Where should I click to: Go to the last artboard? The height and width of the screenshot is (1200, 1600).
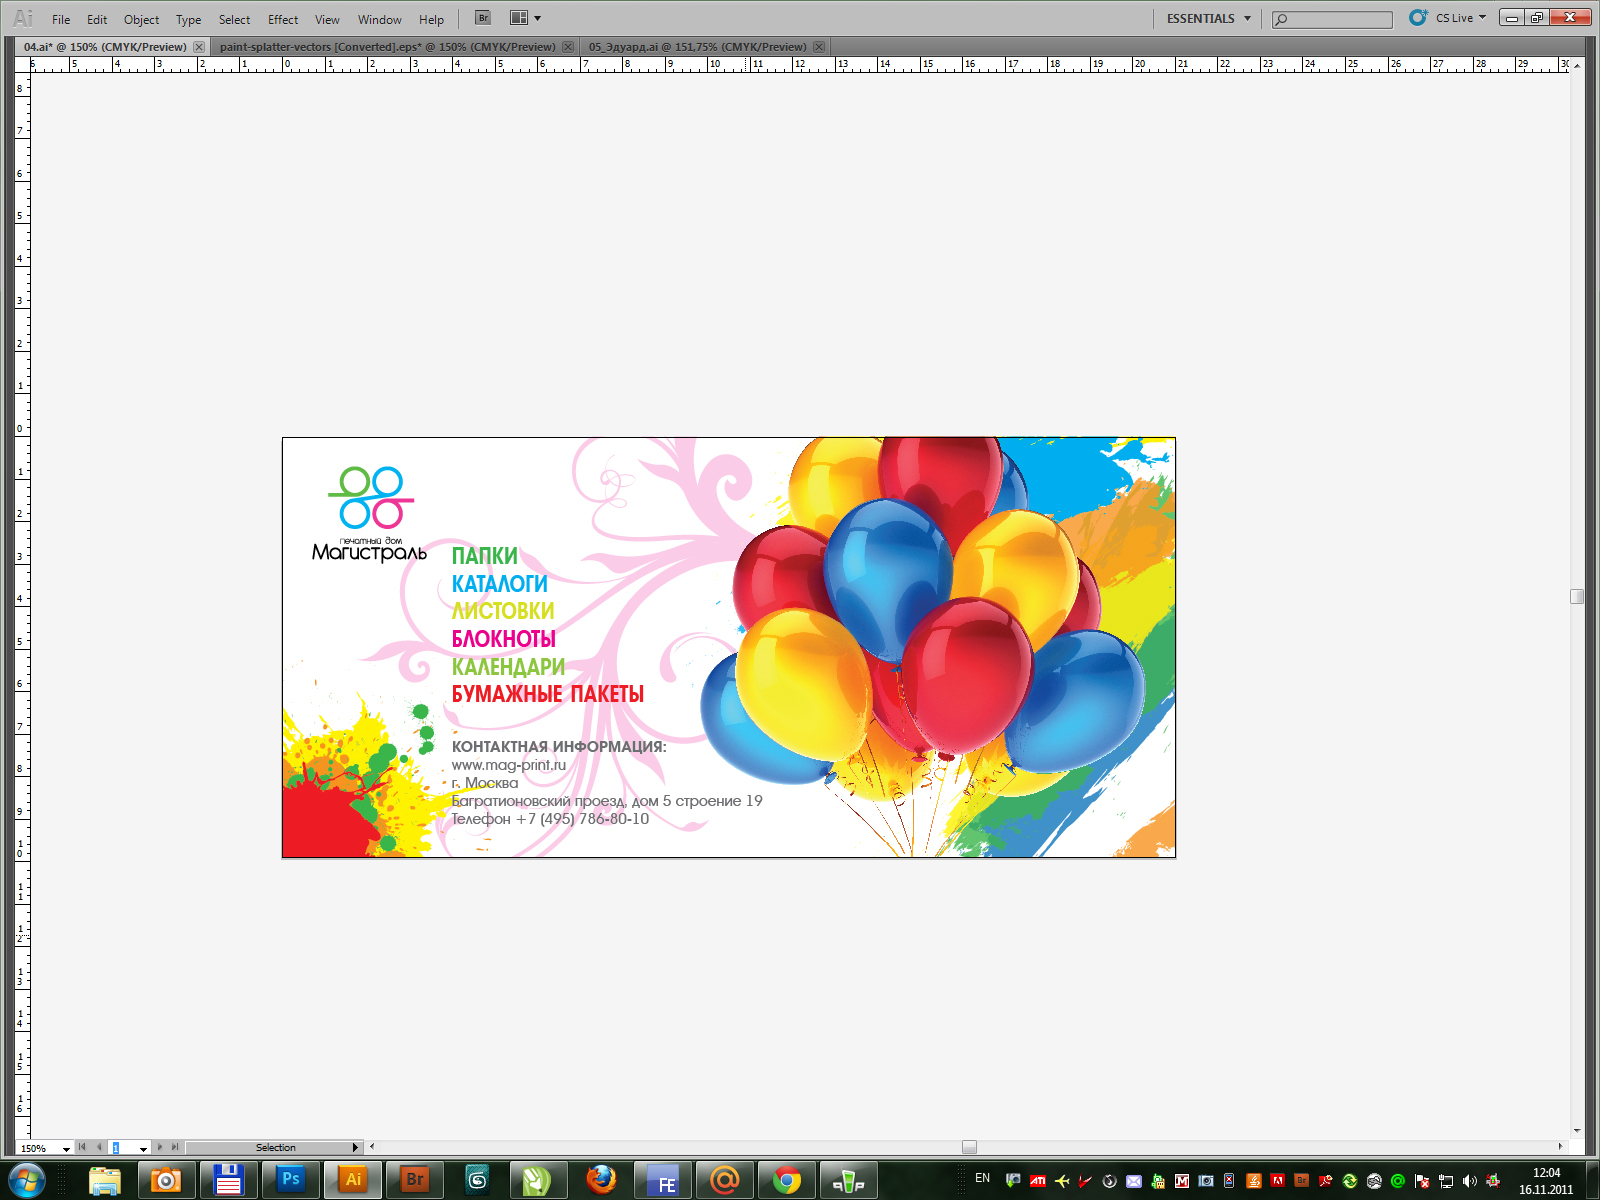click(x=175, y=1147)
